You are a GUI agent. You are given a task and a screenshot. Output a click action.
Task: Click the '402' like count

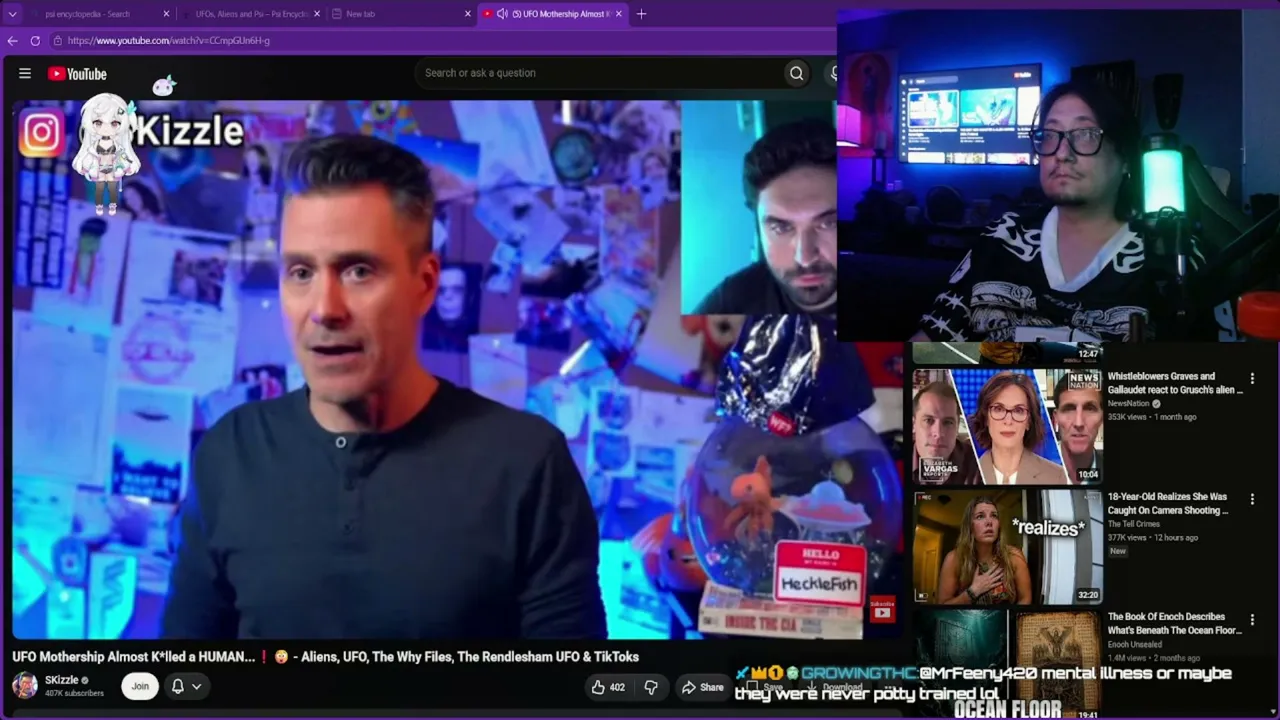coord(617,687)
